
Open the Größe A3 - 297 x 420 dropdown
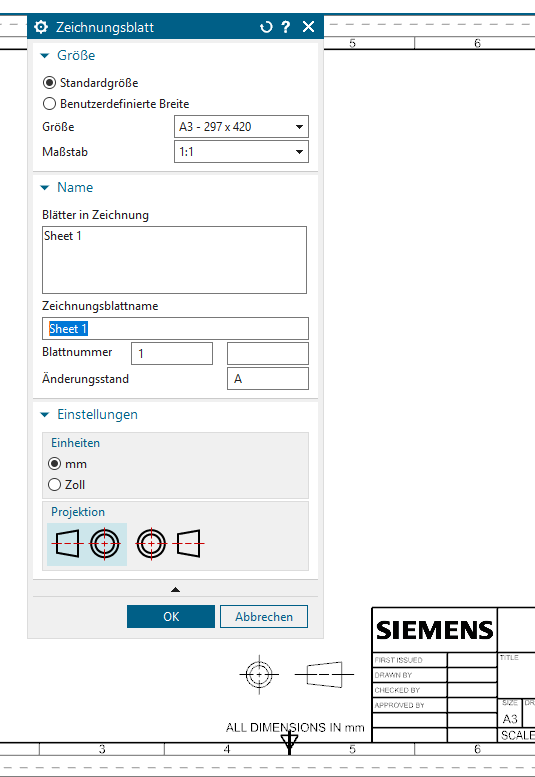pyautogui.click(x=241, y=127)
